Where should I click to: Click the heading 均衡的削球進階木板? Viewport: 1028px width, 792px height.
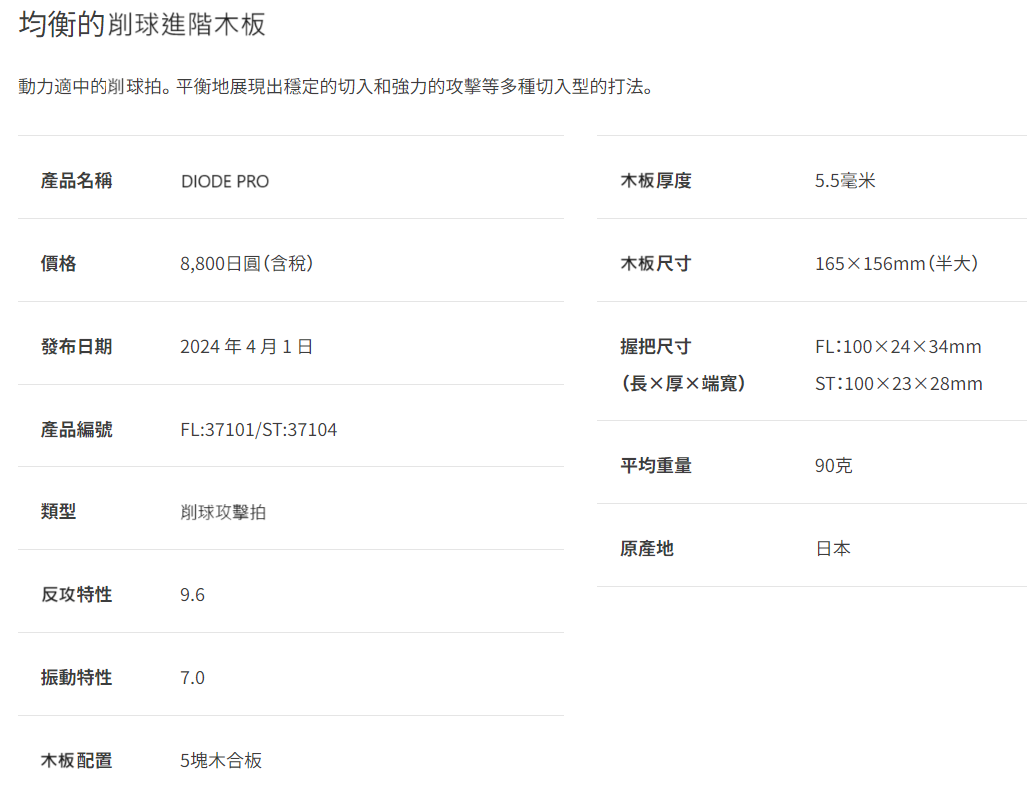[142, 24]
